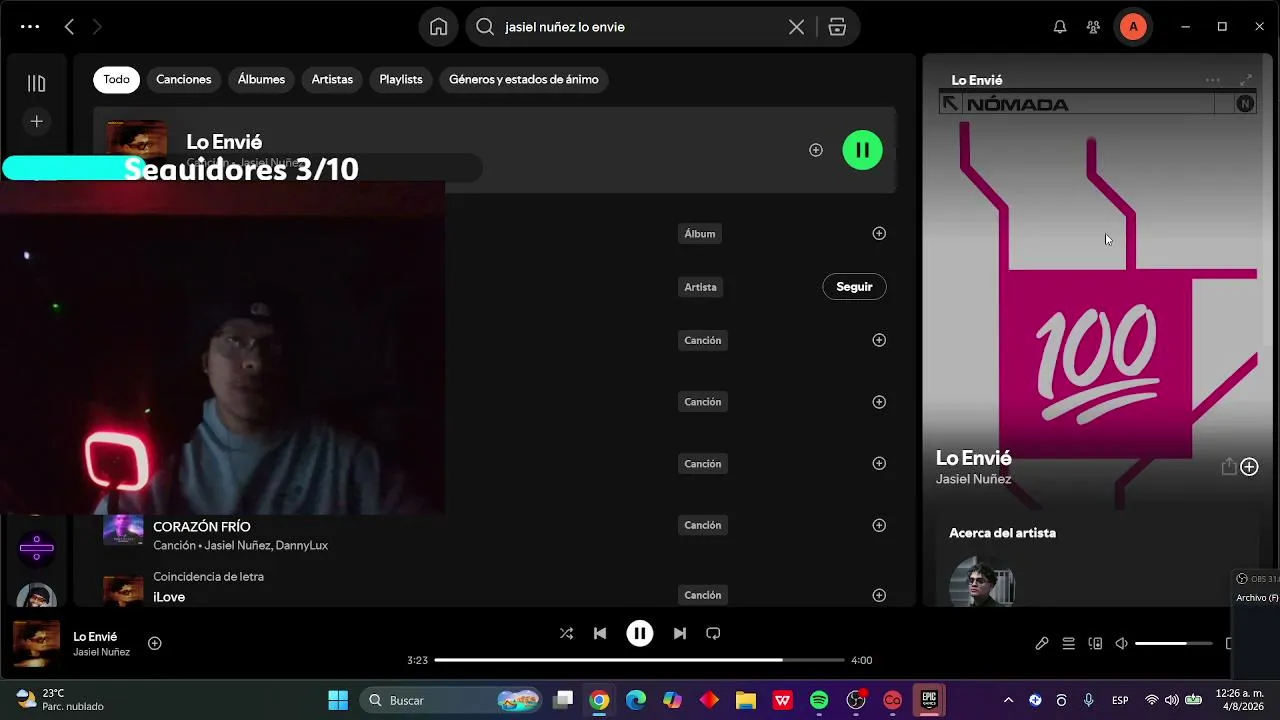Open the notifications bell
The image size is (1280, 720).
click(x=1060, y=27)
